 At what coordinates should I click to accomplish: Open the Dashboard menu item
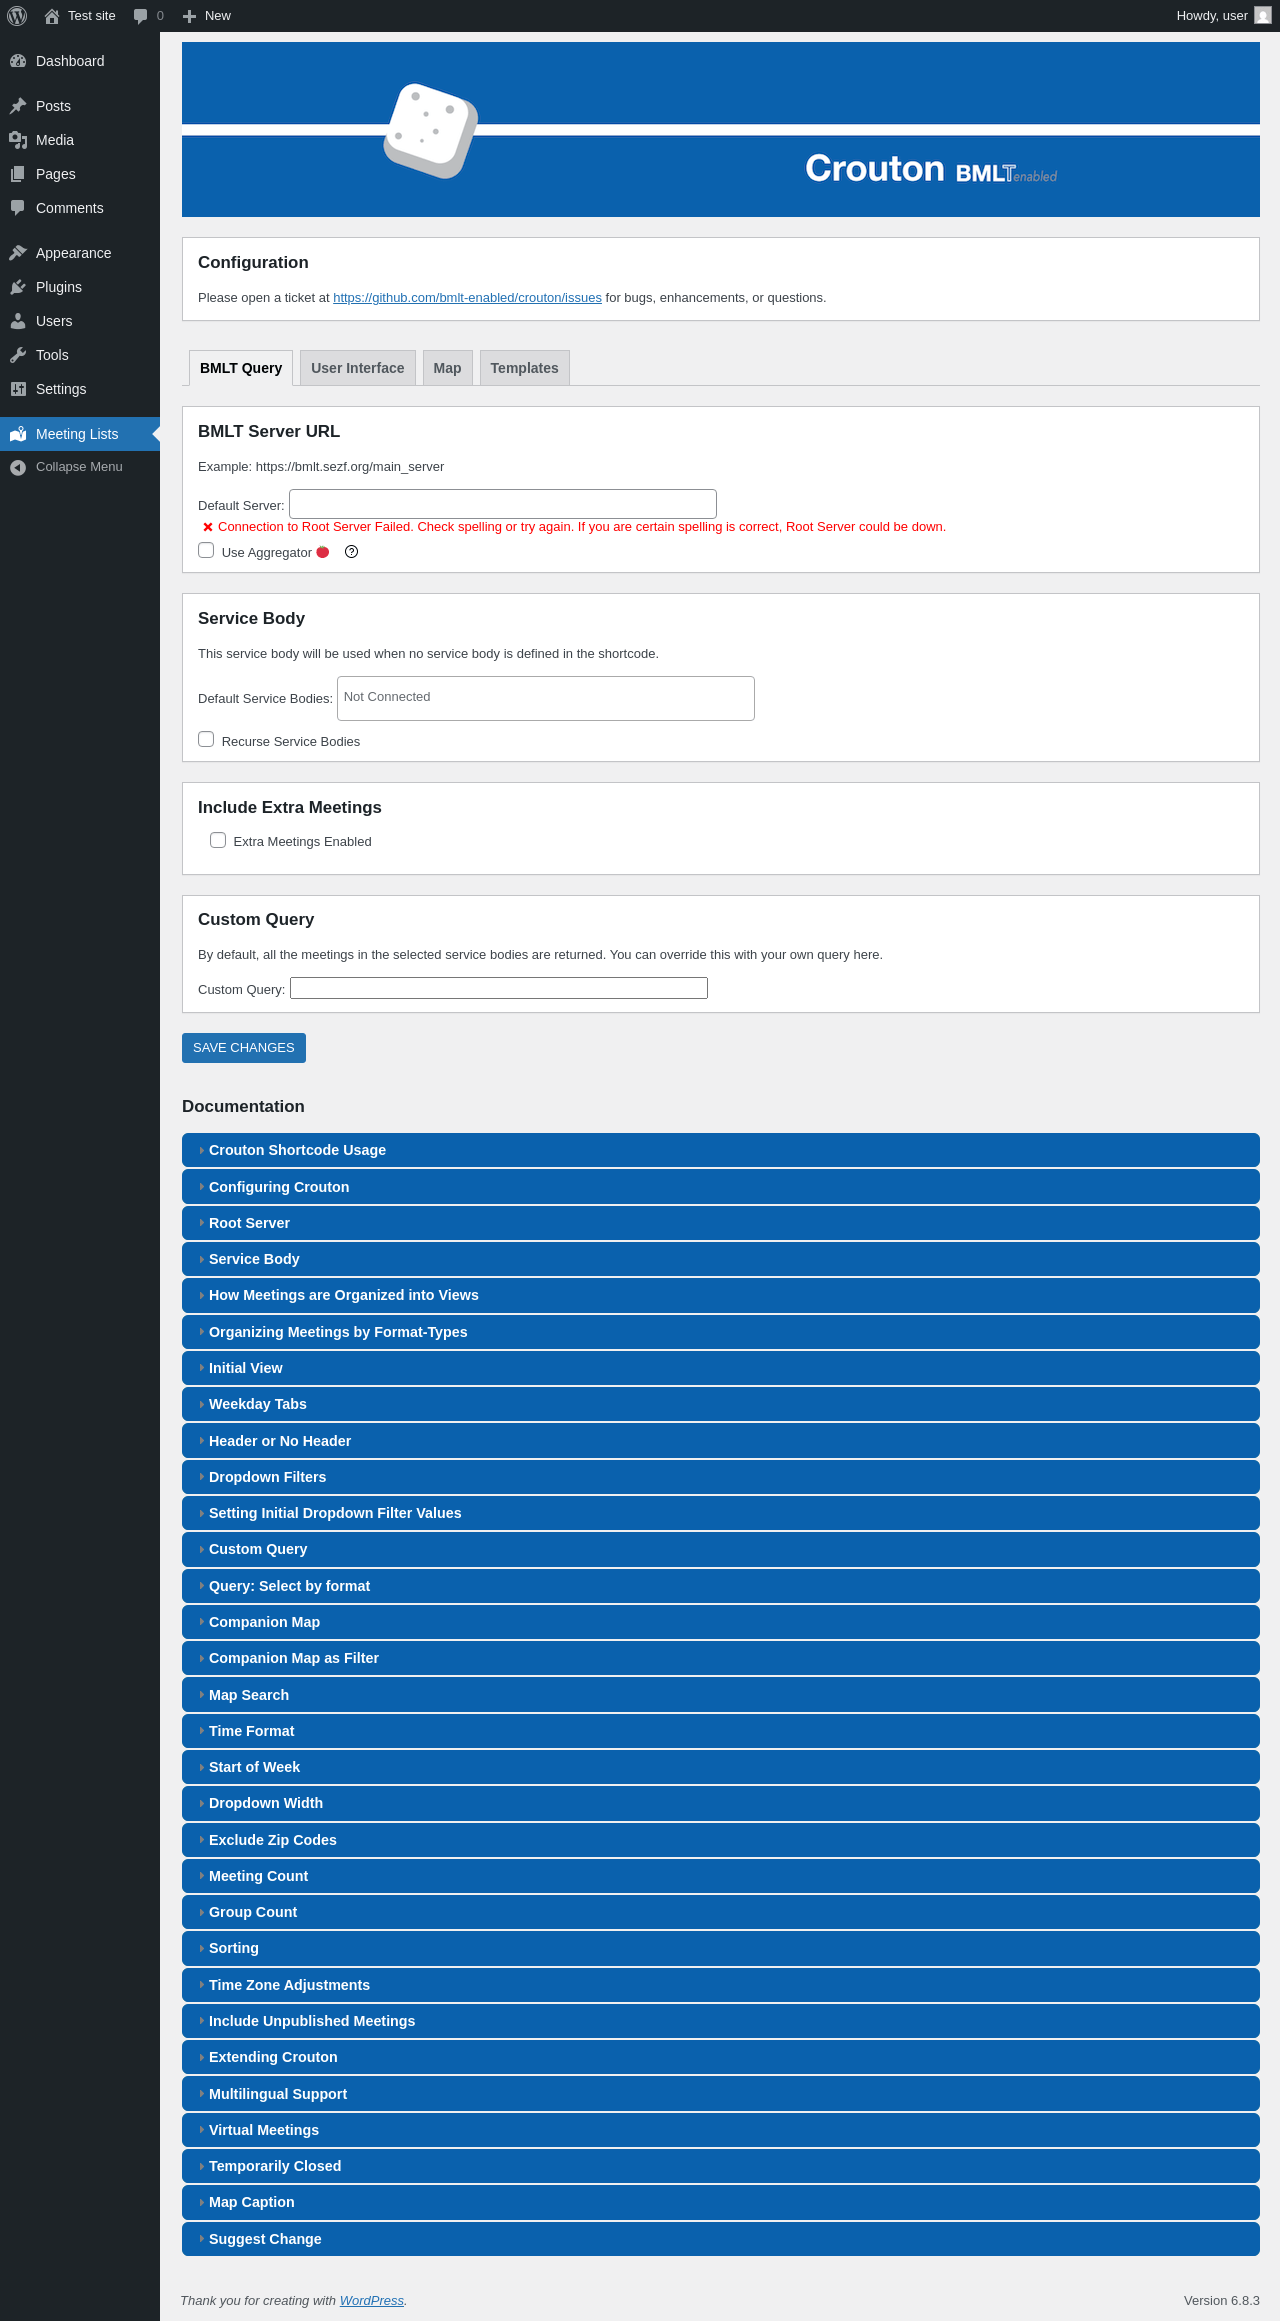pyautogui.click(x=80, y=61)
